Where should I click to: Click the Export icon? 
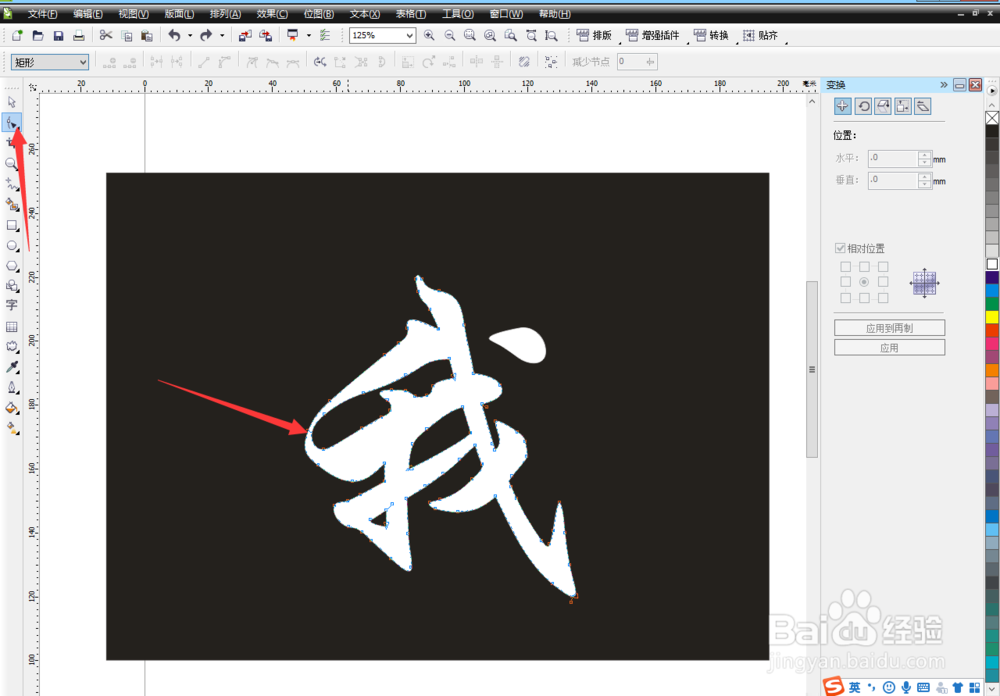click(265, 36)
